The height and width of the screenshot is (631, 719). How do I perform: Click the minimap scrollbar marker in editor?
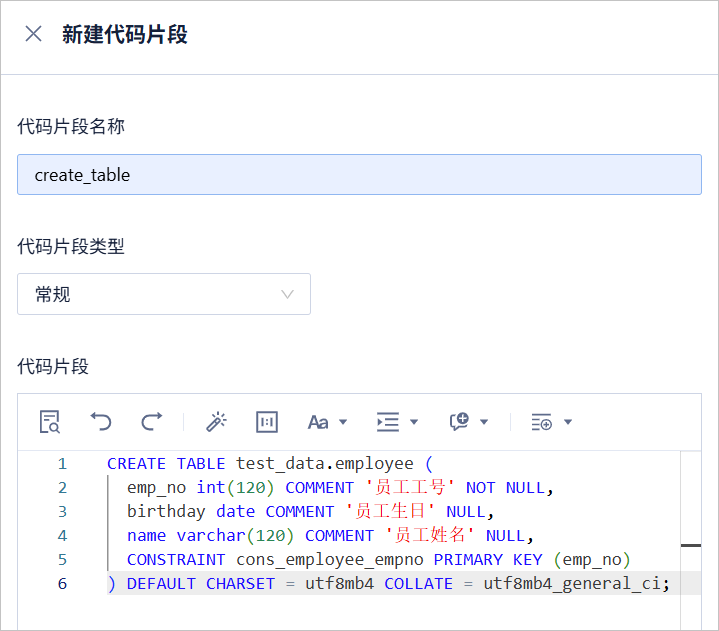click(x=691, y=546)
